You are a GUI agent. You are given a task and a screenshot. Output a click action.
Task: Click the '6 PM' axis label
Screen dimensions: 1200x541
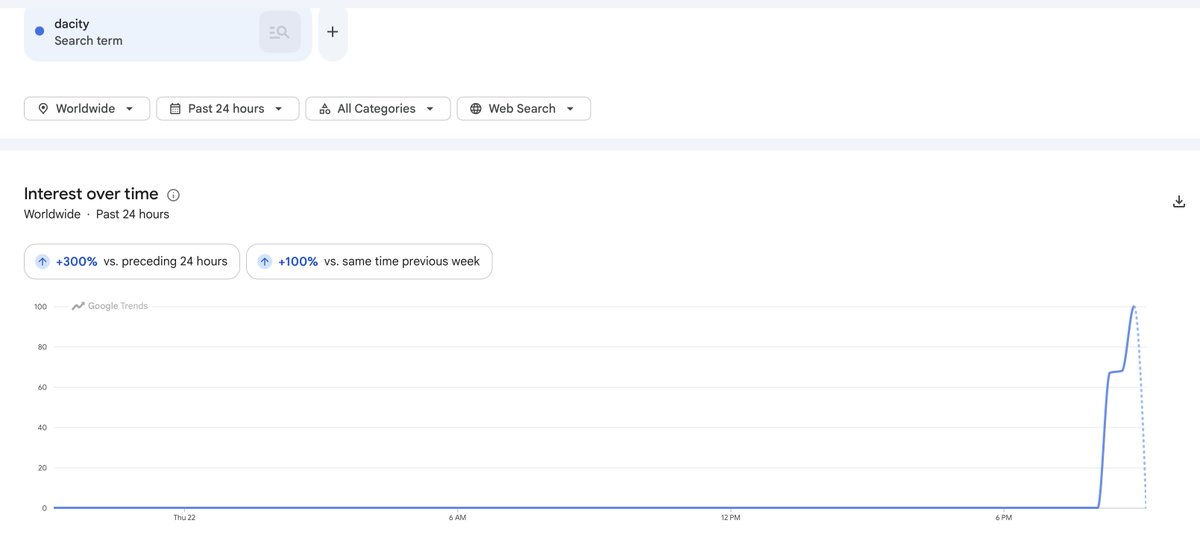pyautogui.click(x=1004, y=517)
